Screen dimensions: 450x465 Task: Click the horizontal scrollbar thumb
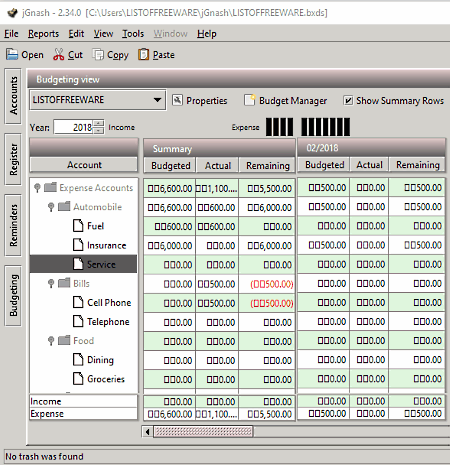pyautogui.click(x=203, y=432)
